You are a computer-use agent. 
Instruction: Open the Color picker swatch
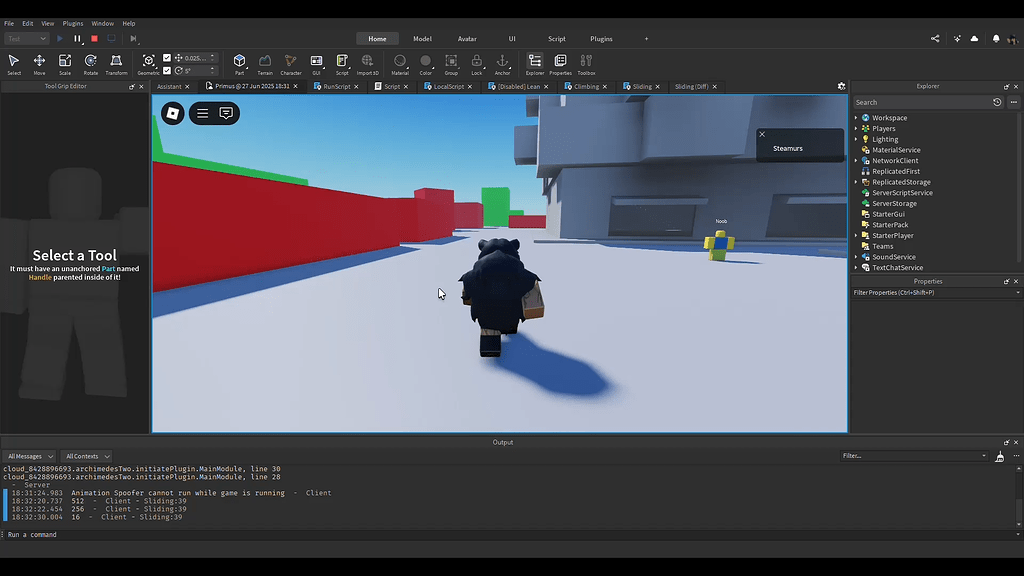point(424,62)
